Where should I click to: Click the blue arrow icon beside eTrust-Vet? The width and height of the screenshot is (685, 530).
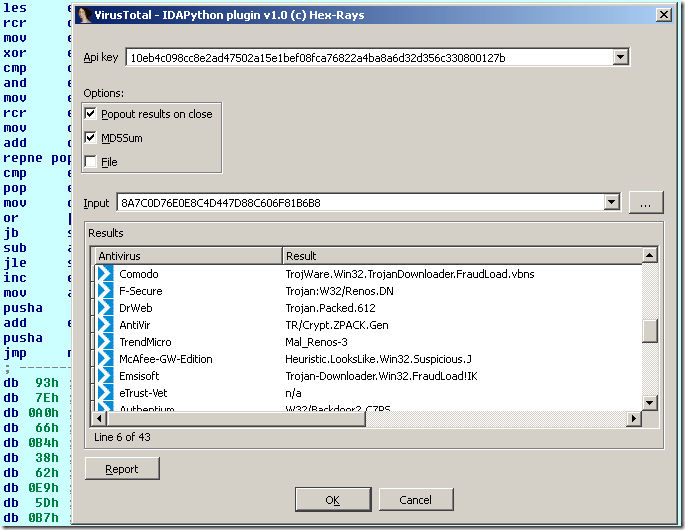pos(105,393)
